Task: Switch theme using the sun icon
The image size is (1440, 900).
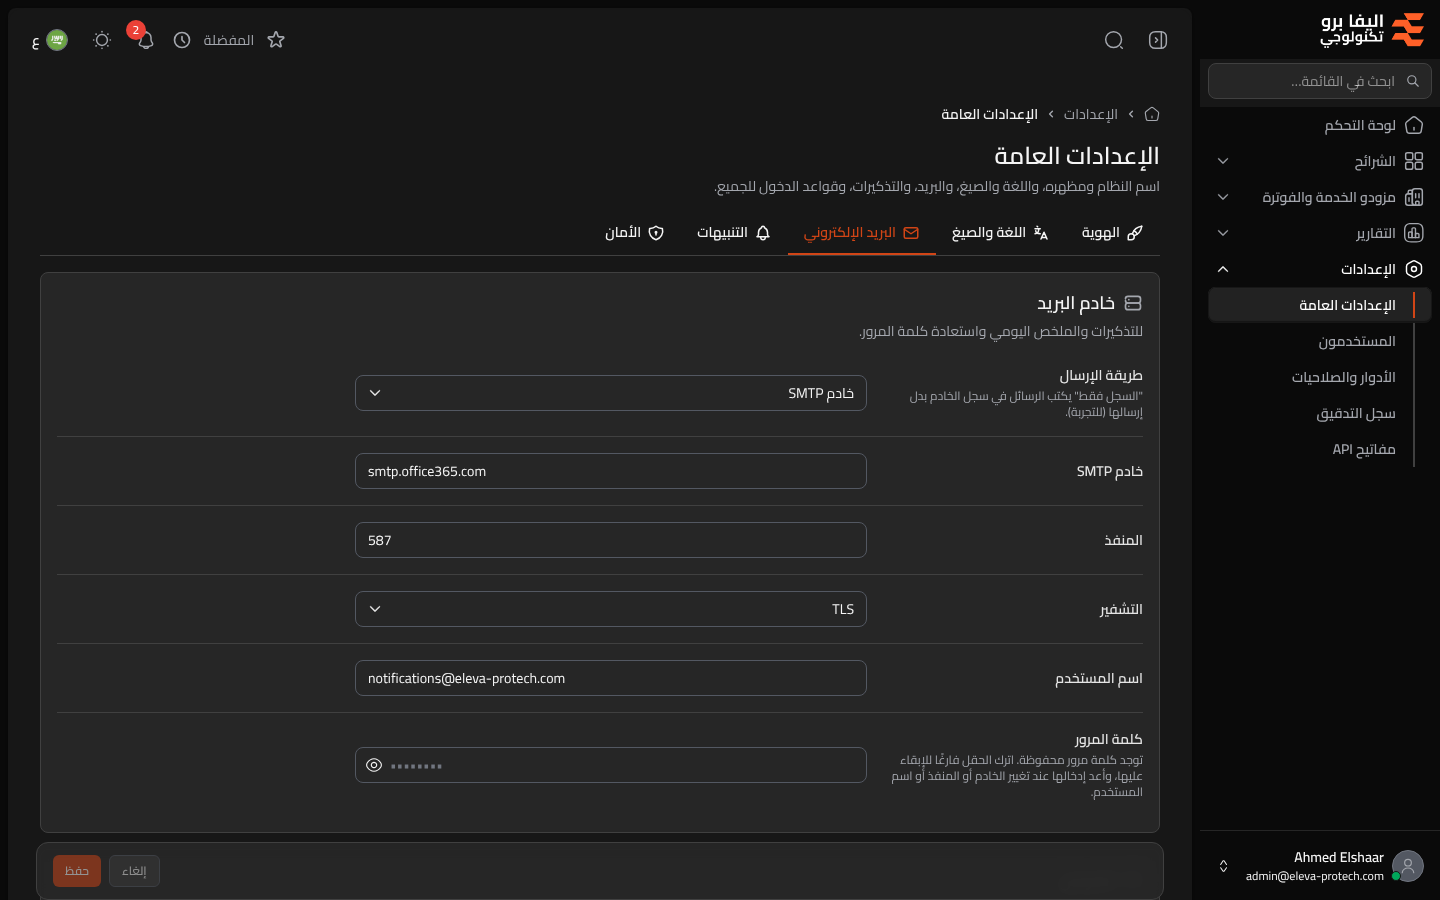Action: (x=101, y=40)
